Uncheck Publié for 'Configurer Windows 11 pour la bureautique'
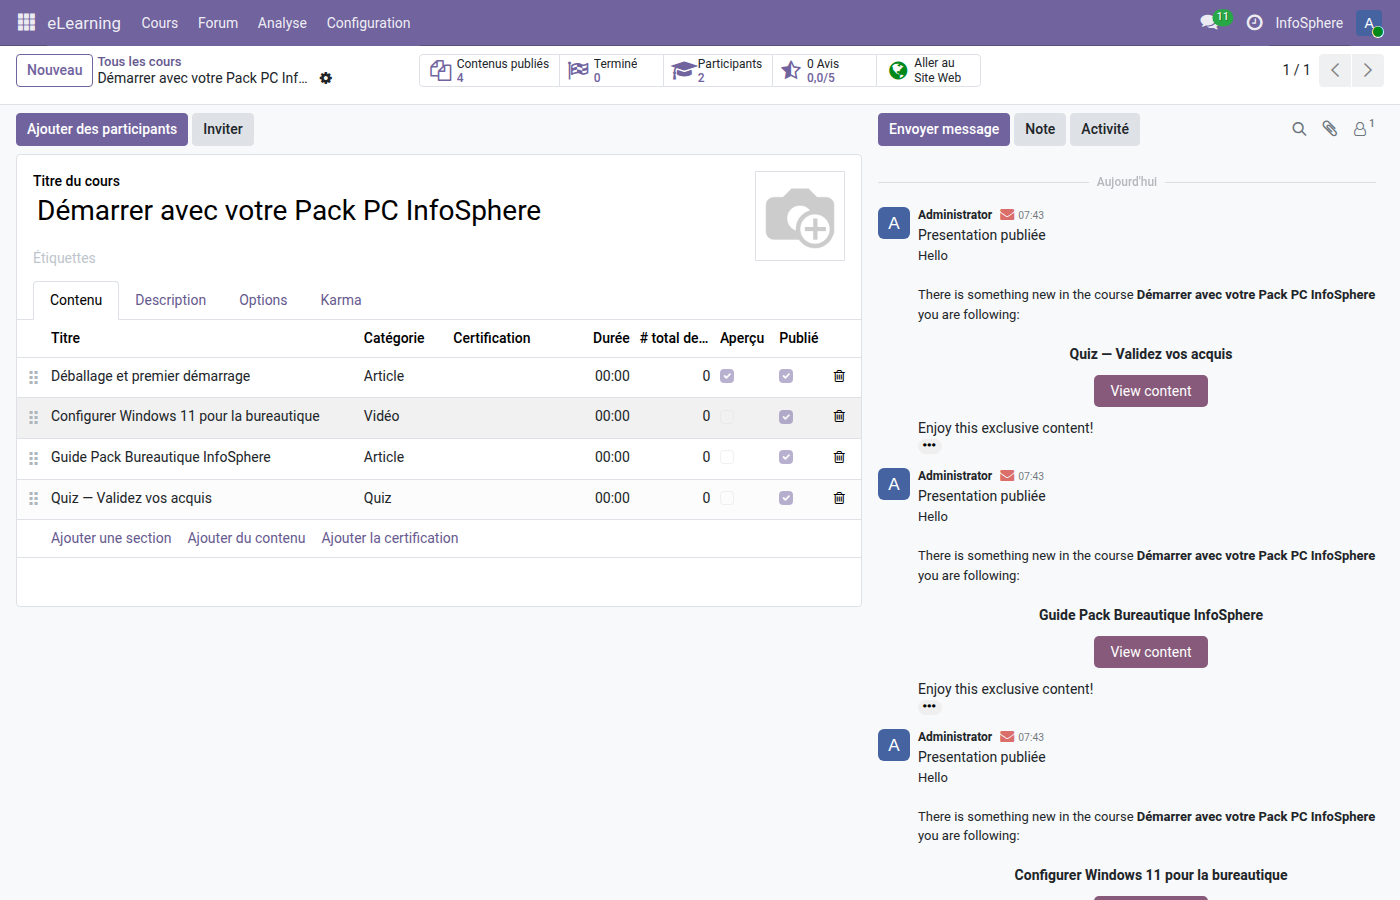The width and height of the screenshot is (1400, 900). click(x=785, y=416)
